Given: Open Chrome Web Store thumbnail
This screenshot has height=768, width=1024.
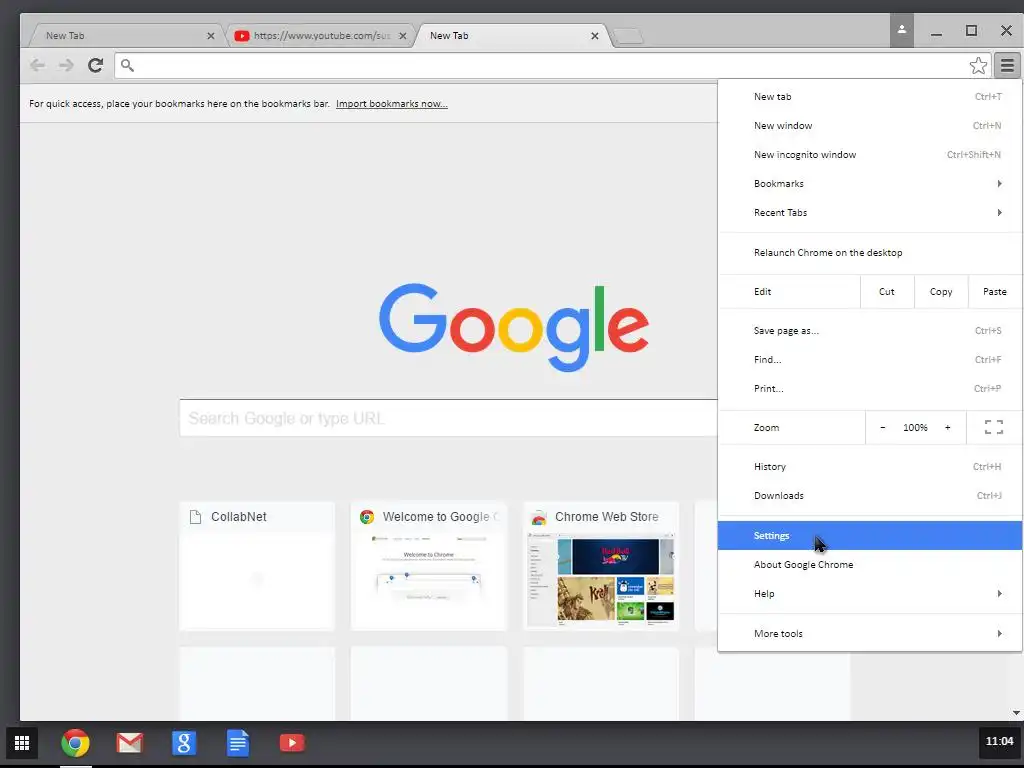Looking at the screenshot, I should click(x=601, y=566).
